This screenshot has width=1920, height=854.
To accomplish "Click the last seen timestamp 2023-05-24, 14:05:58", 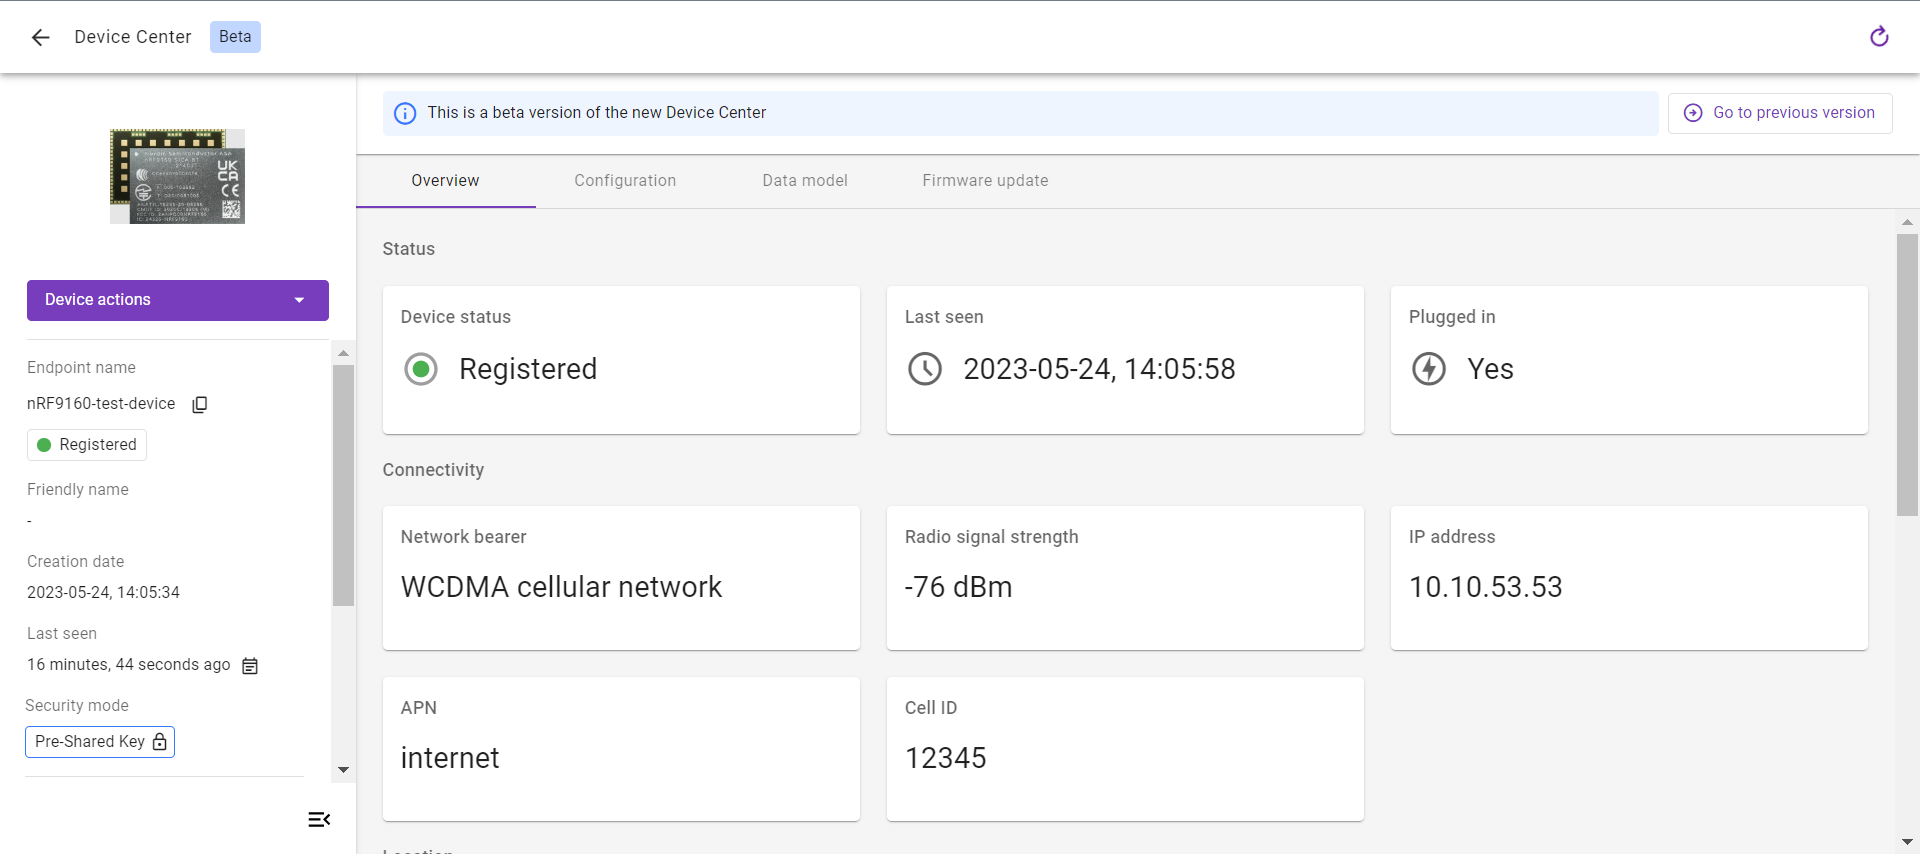I will pos(1099,369).
